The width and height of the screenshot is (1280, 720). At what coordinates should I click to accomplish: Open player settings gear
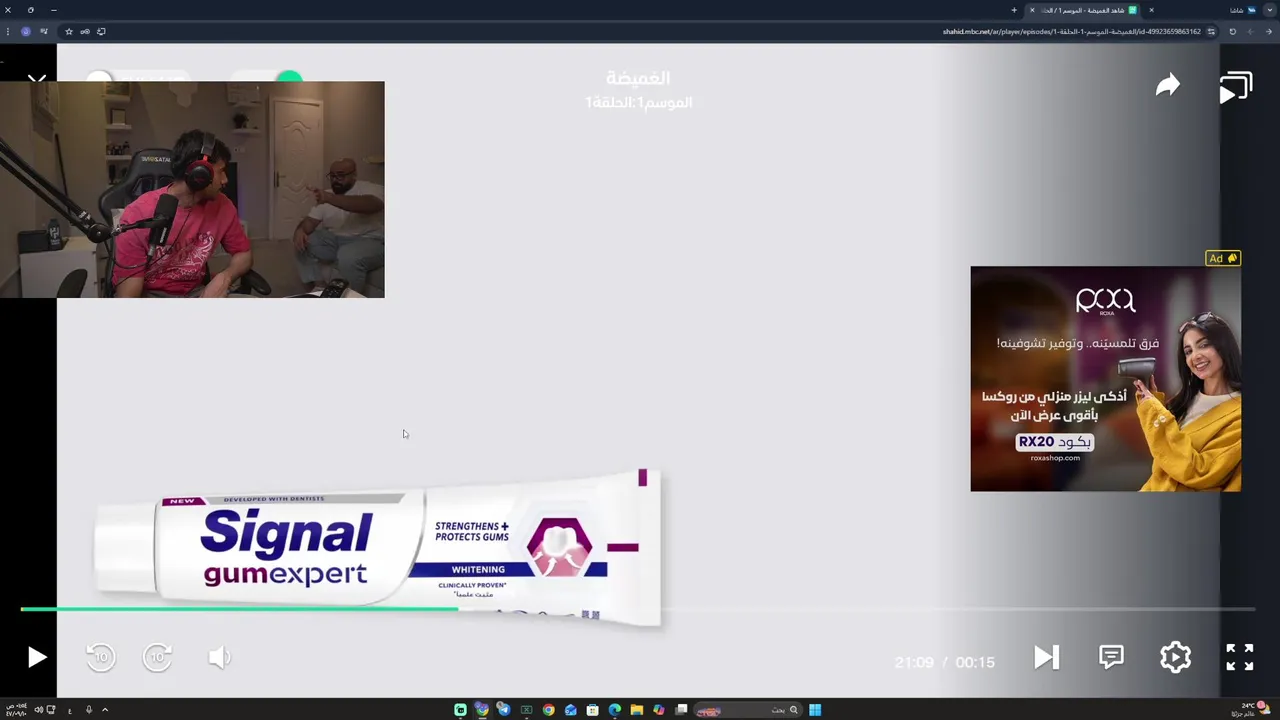[1175, 657]
